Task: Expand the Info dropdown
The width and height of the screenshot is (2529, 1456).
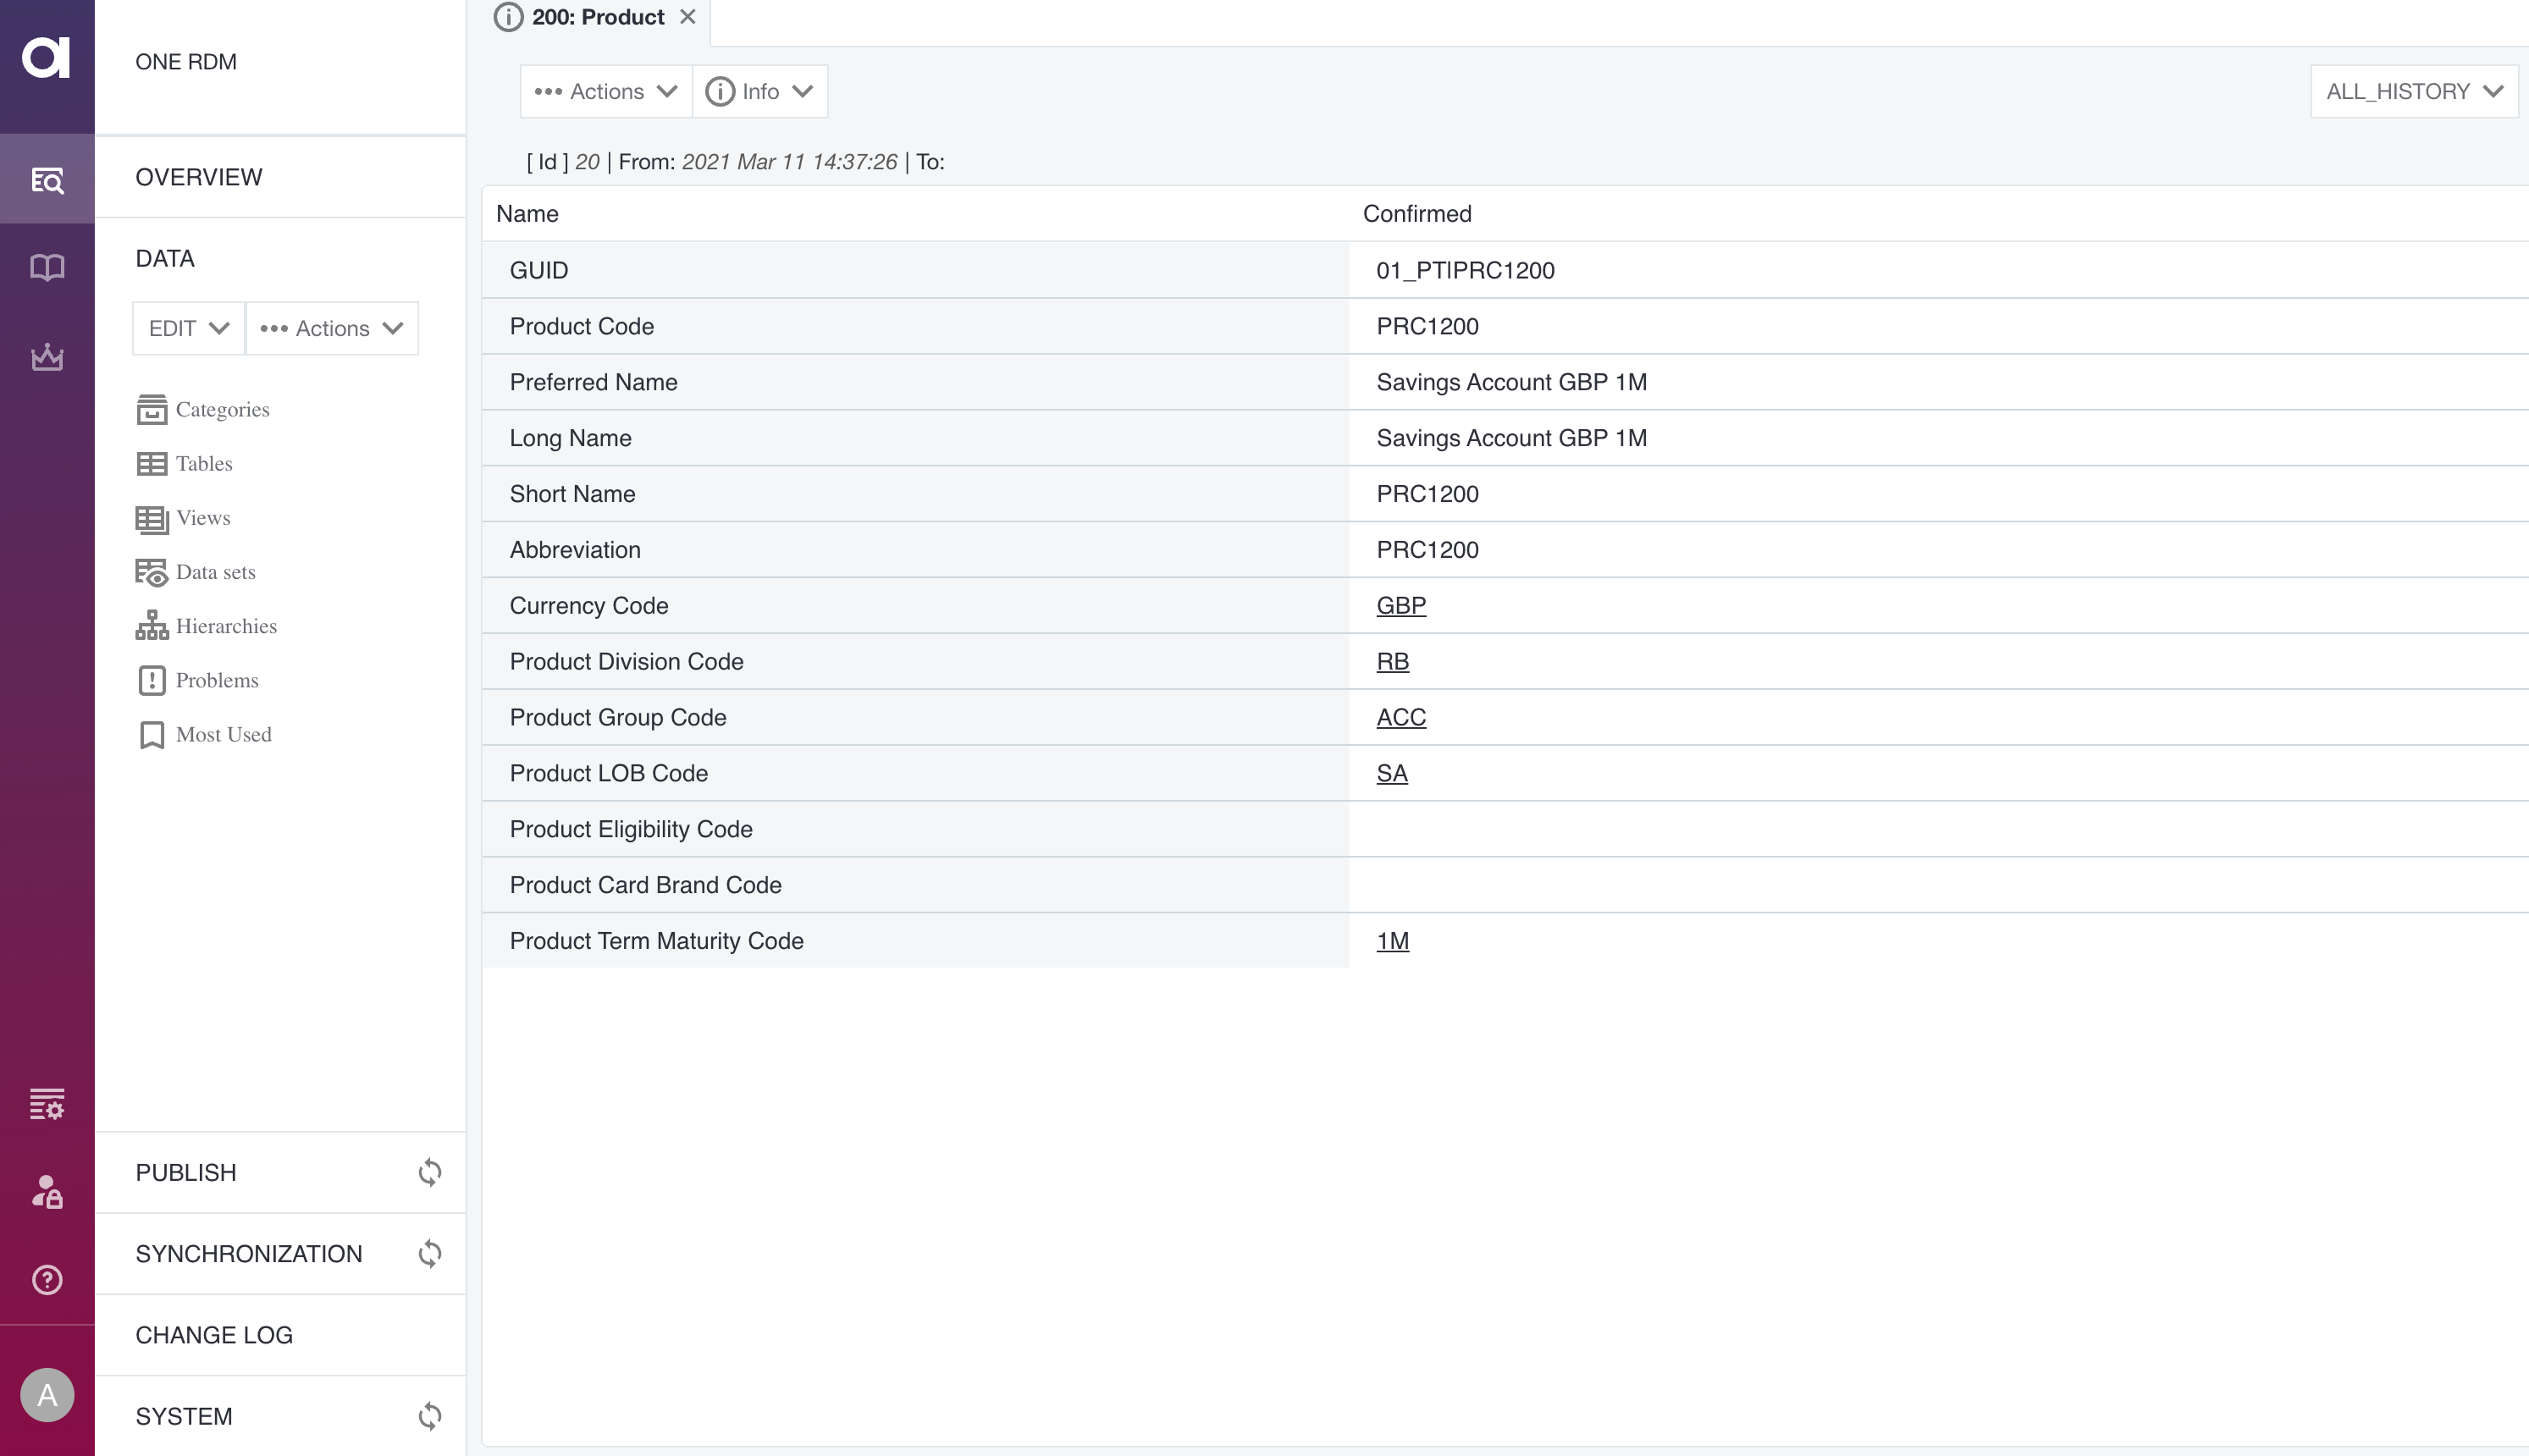Action: (x=759, y=91)
